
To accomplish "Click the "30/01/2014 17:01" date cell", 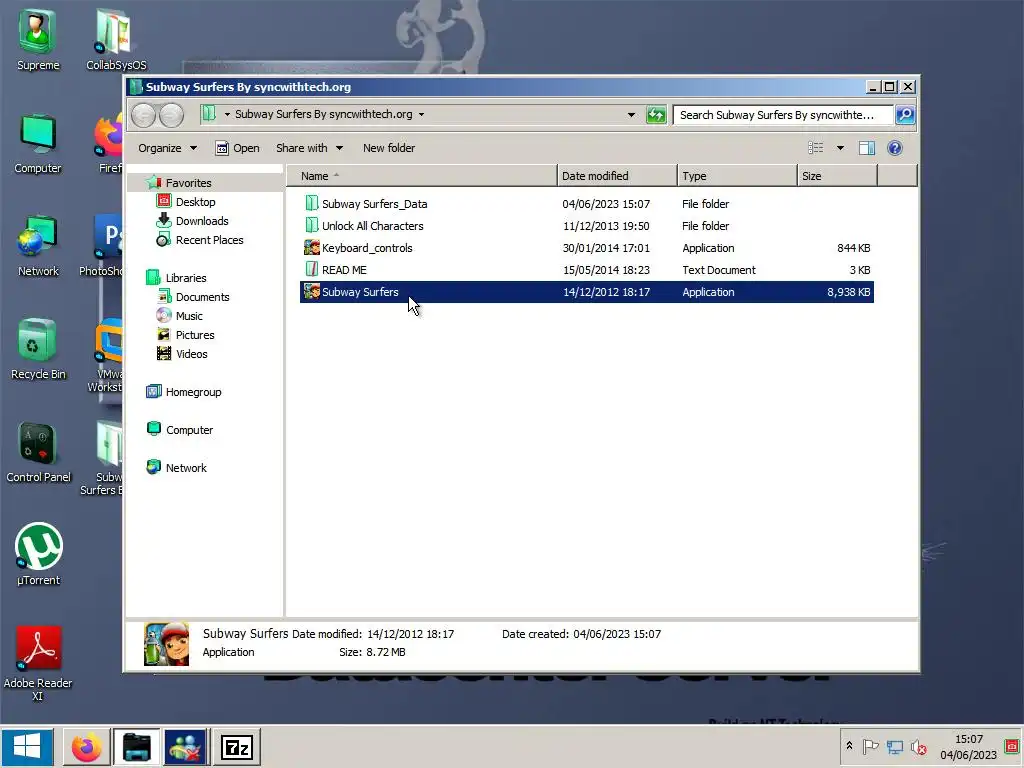I will (x=606, y=248).
